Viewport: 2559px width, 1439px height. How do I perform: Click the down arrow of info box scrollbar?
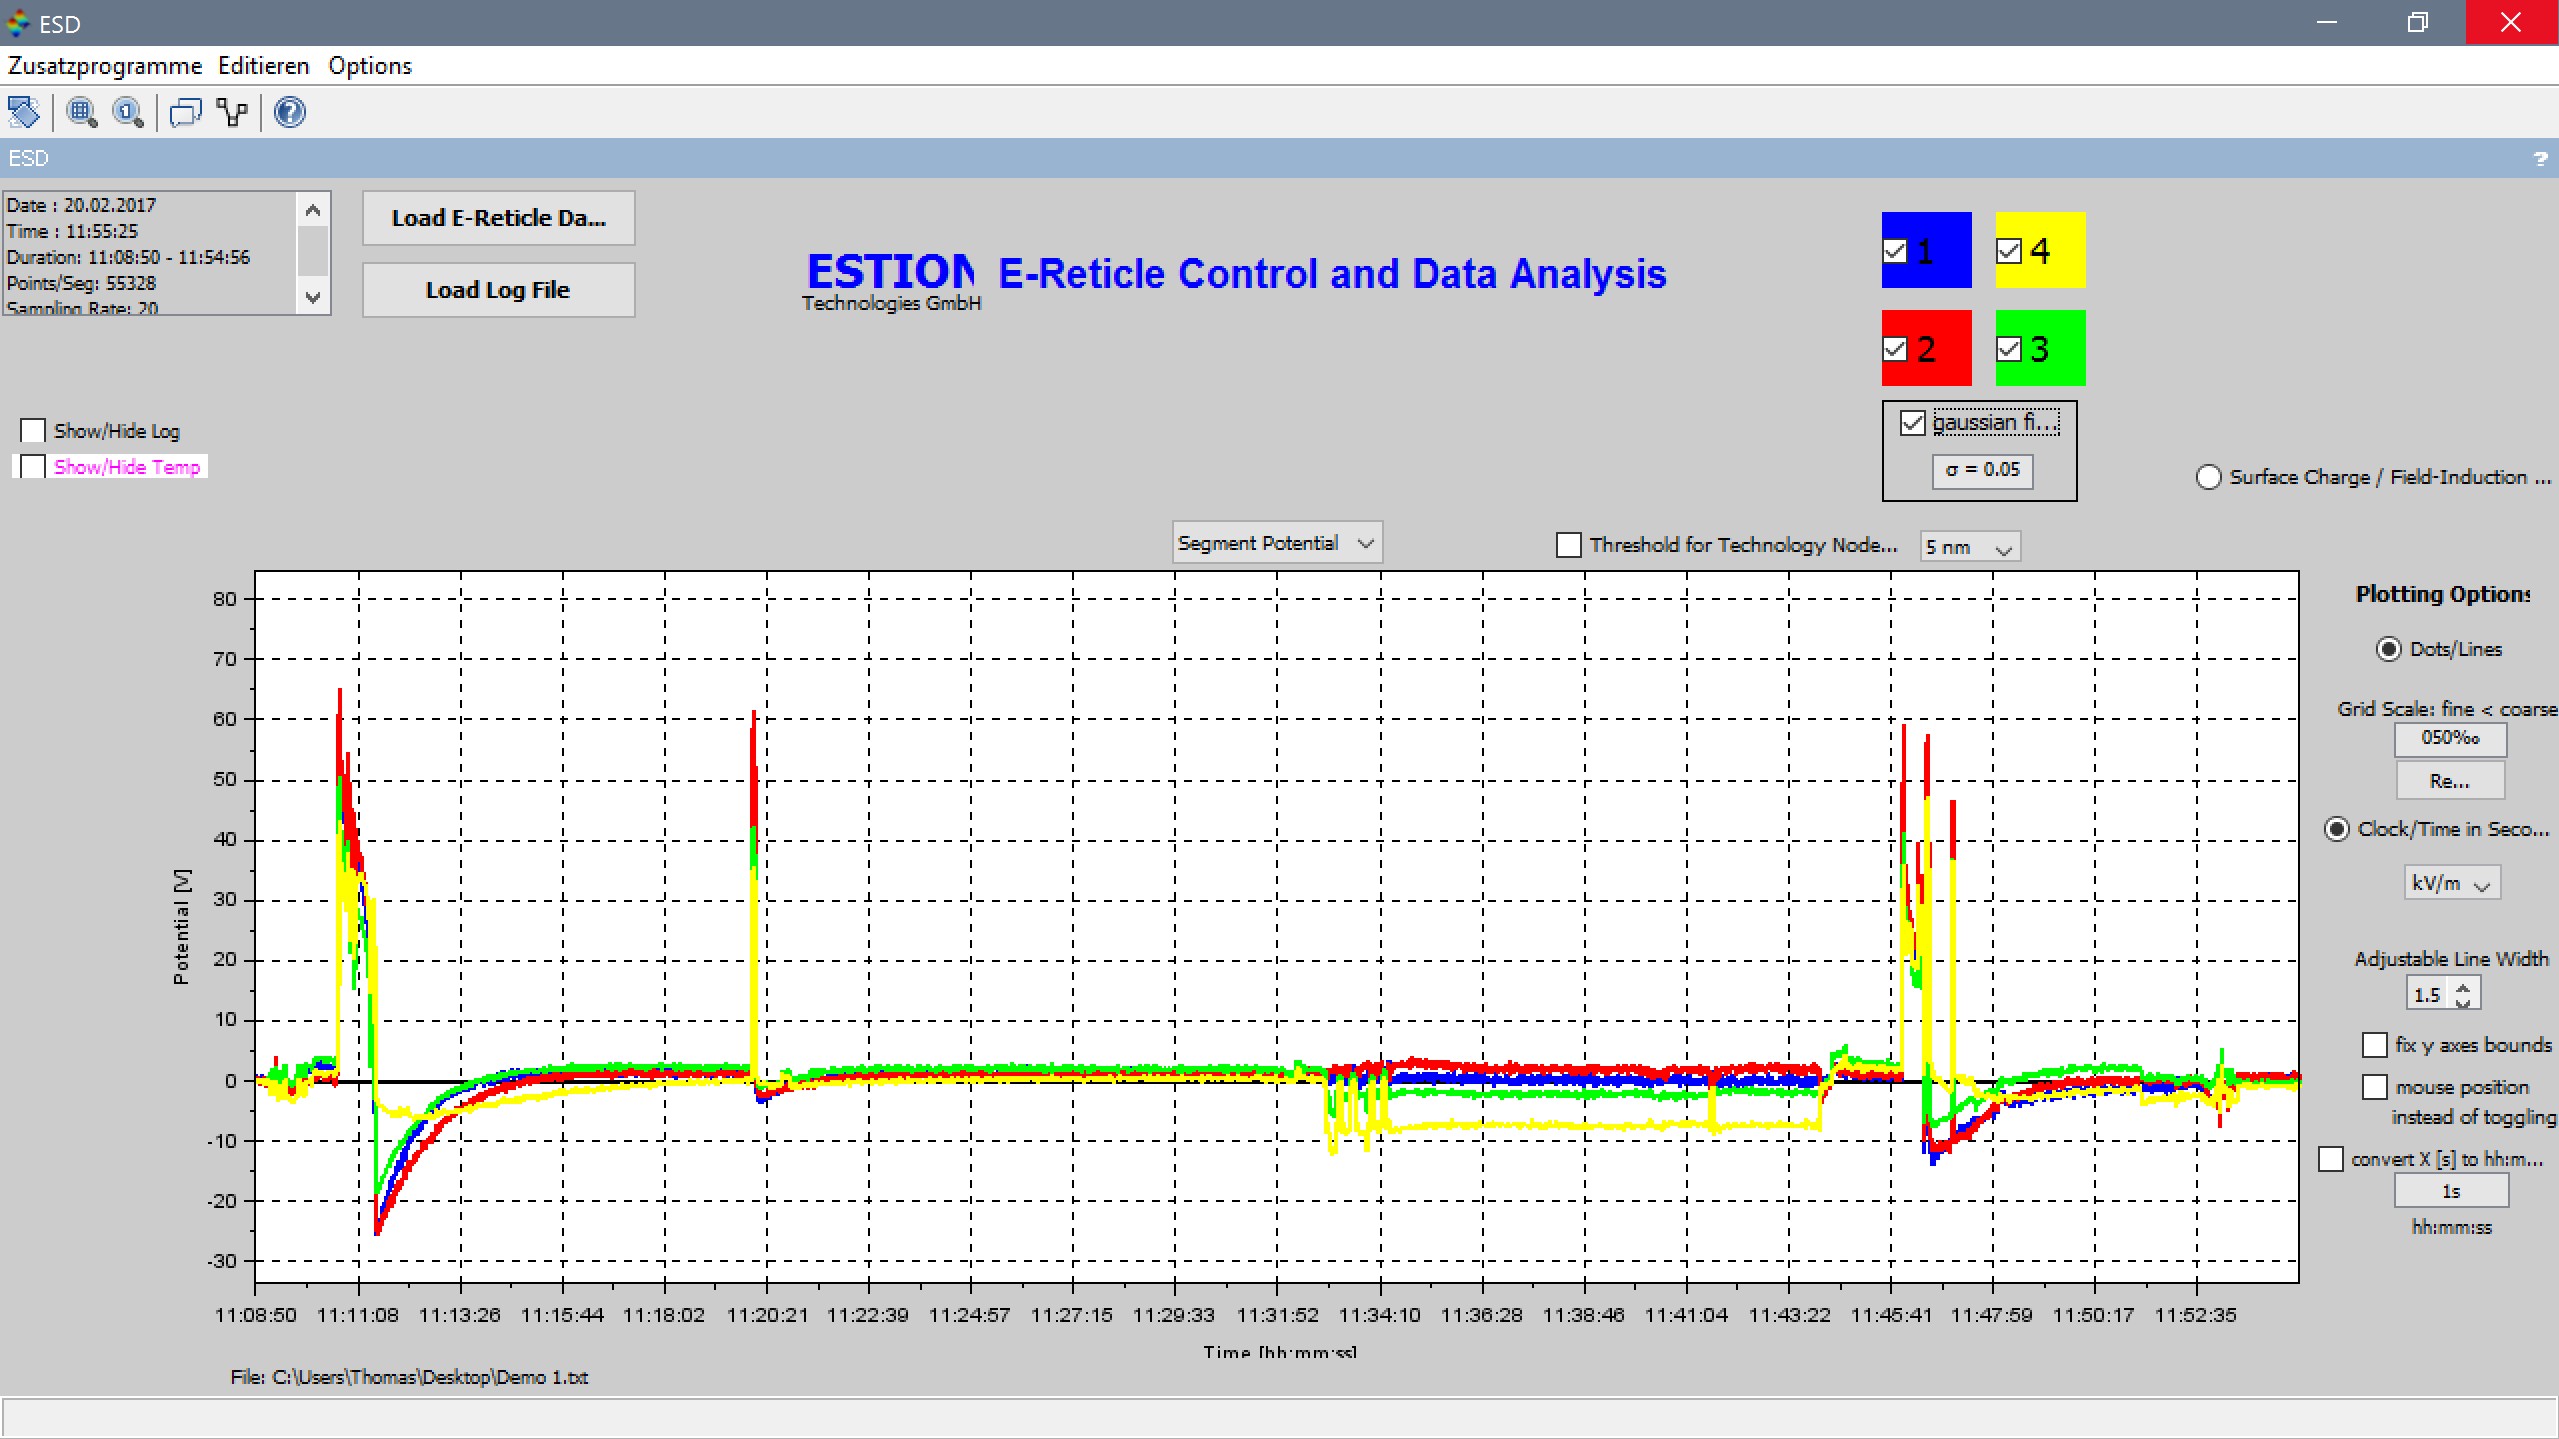pos(313,297)
